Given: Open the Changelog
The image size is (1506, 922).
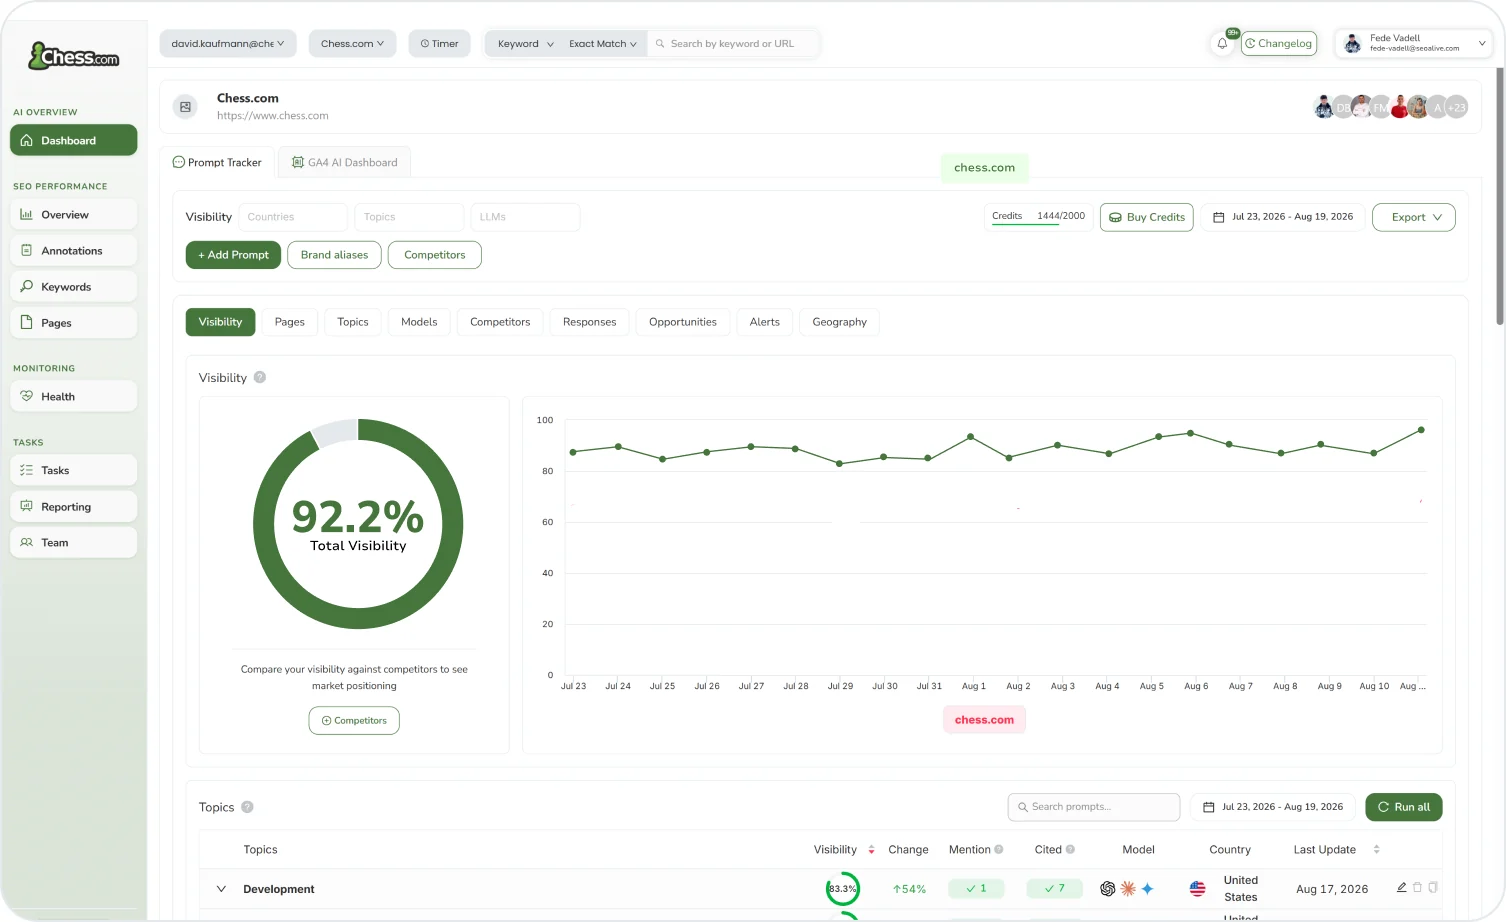Looking at the screenshot, I should [x=1279, y=44].
